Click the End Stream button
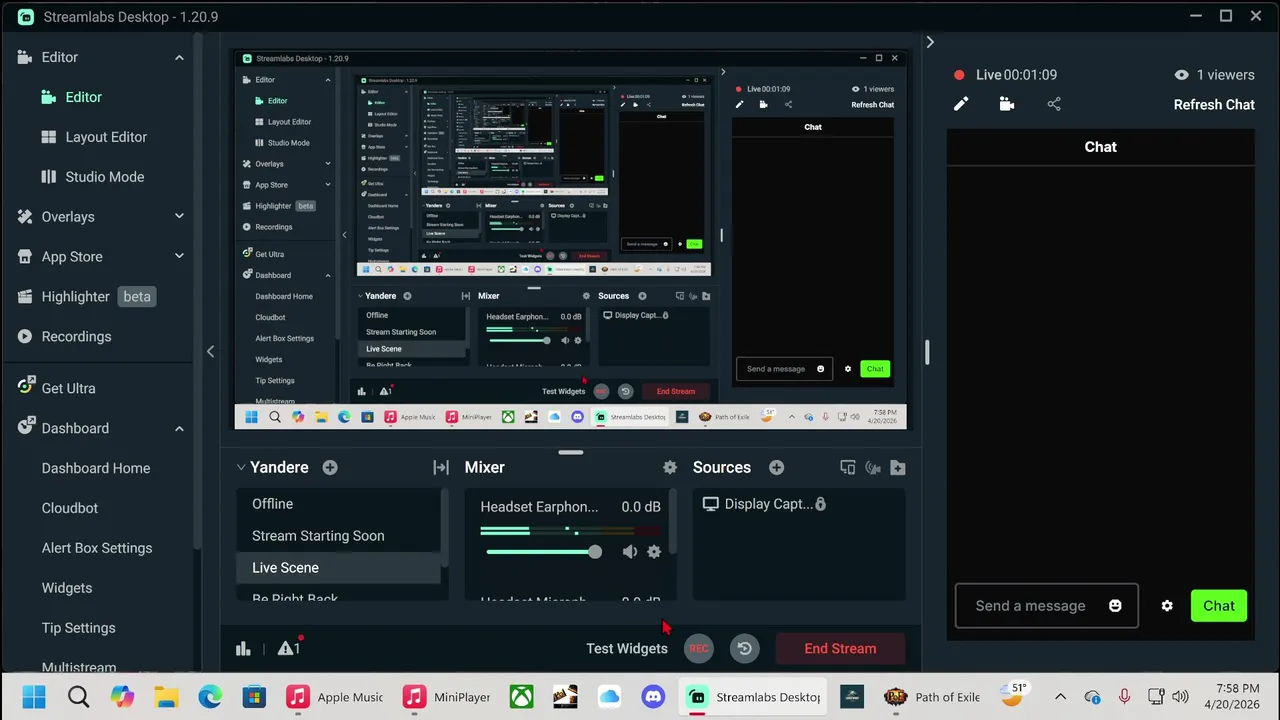1280x720 pixels. [x=840, y=648]
